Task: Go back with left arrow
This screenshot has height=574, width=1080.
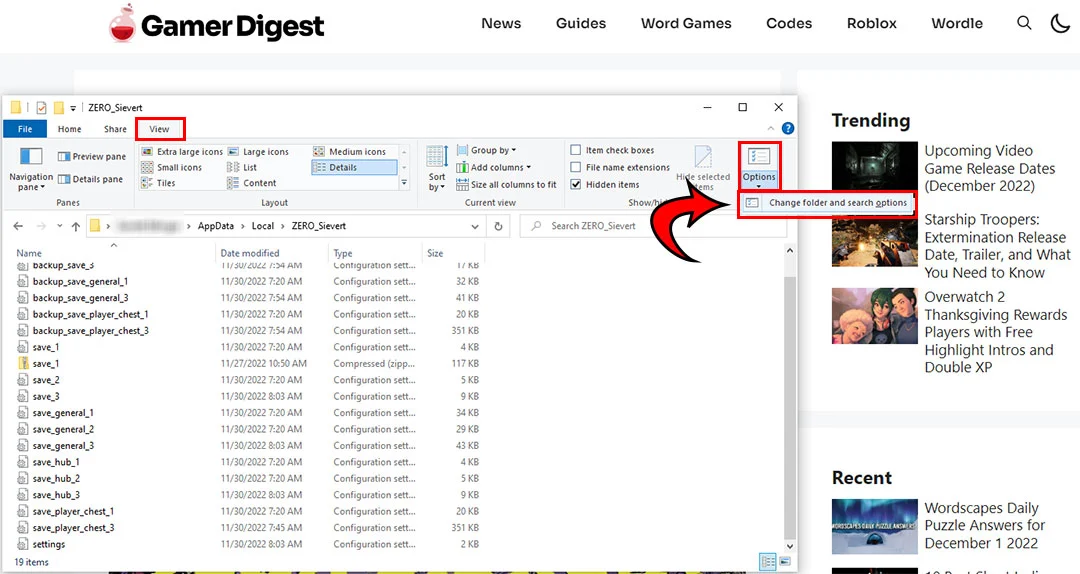Action: 18,226
